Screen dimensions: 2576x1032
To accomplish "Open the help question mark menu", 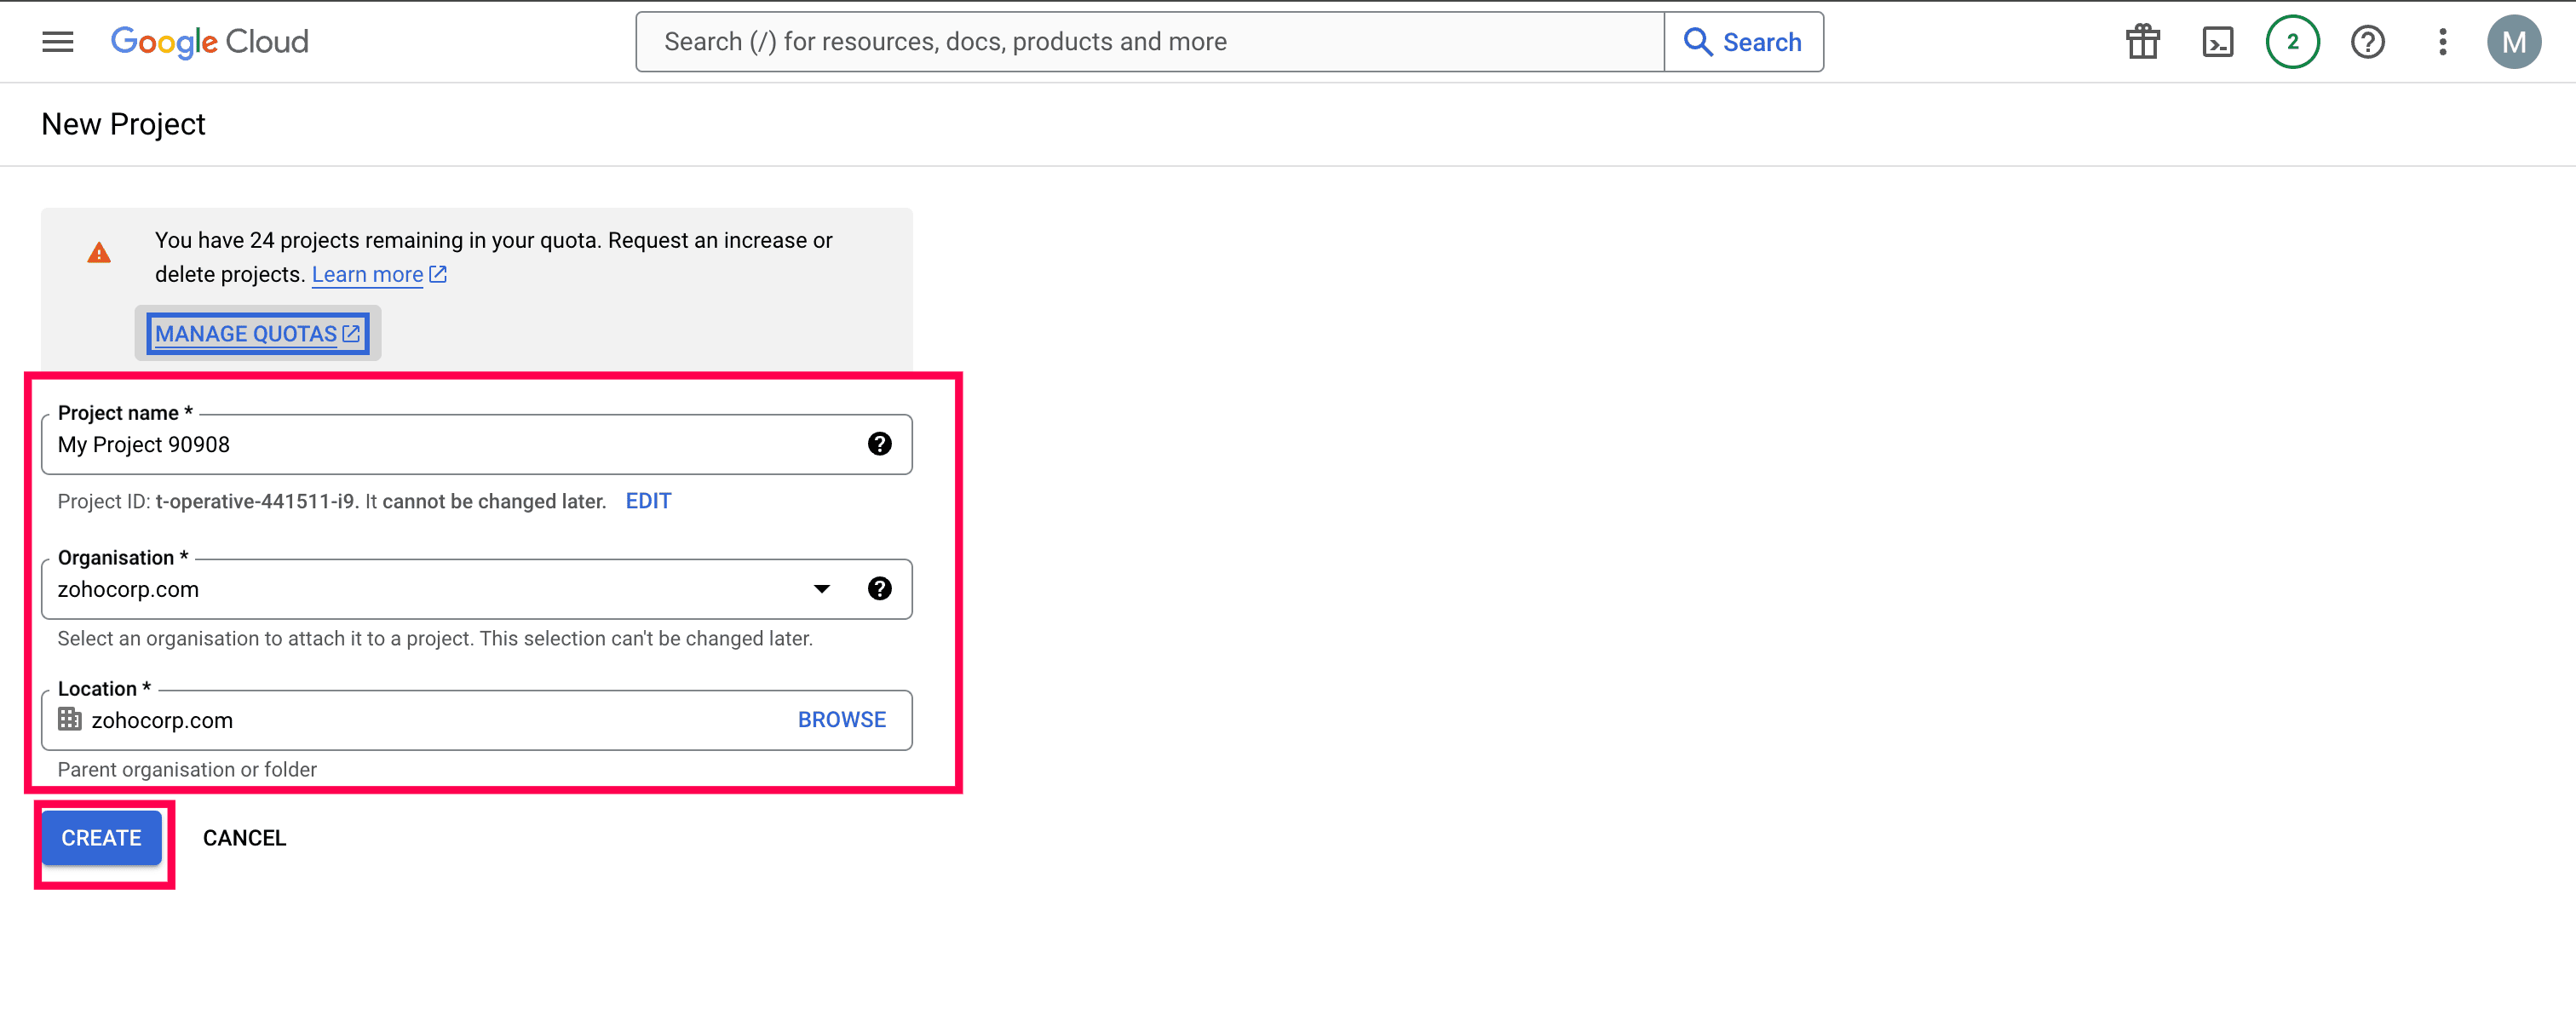I will [2367, 41].
